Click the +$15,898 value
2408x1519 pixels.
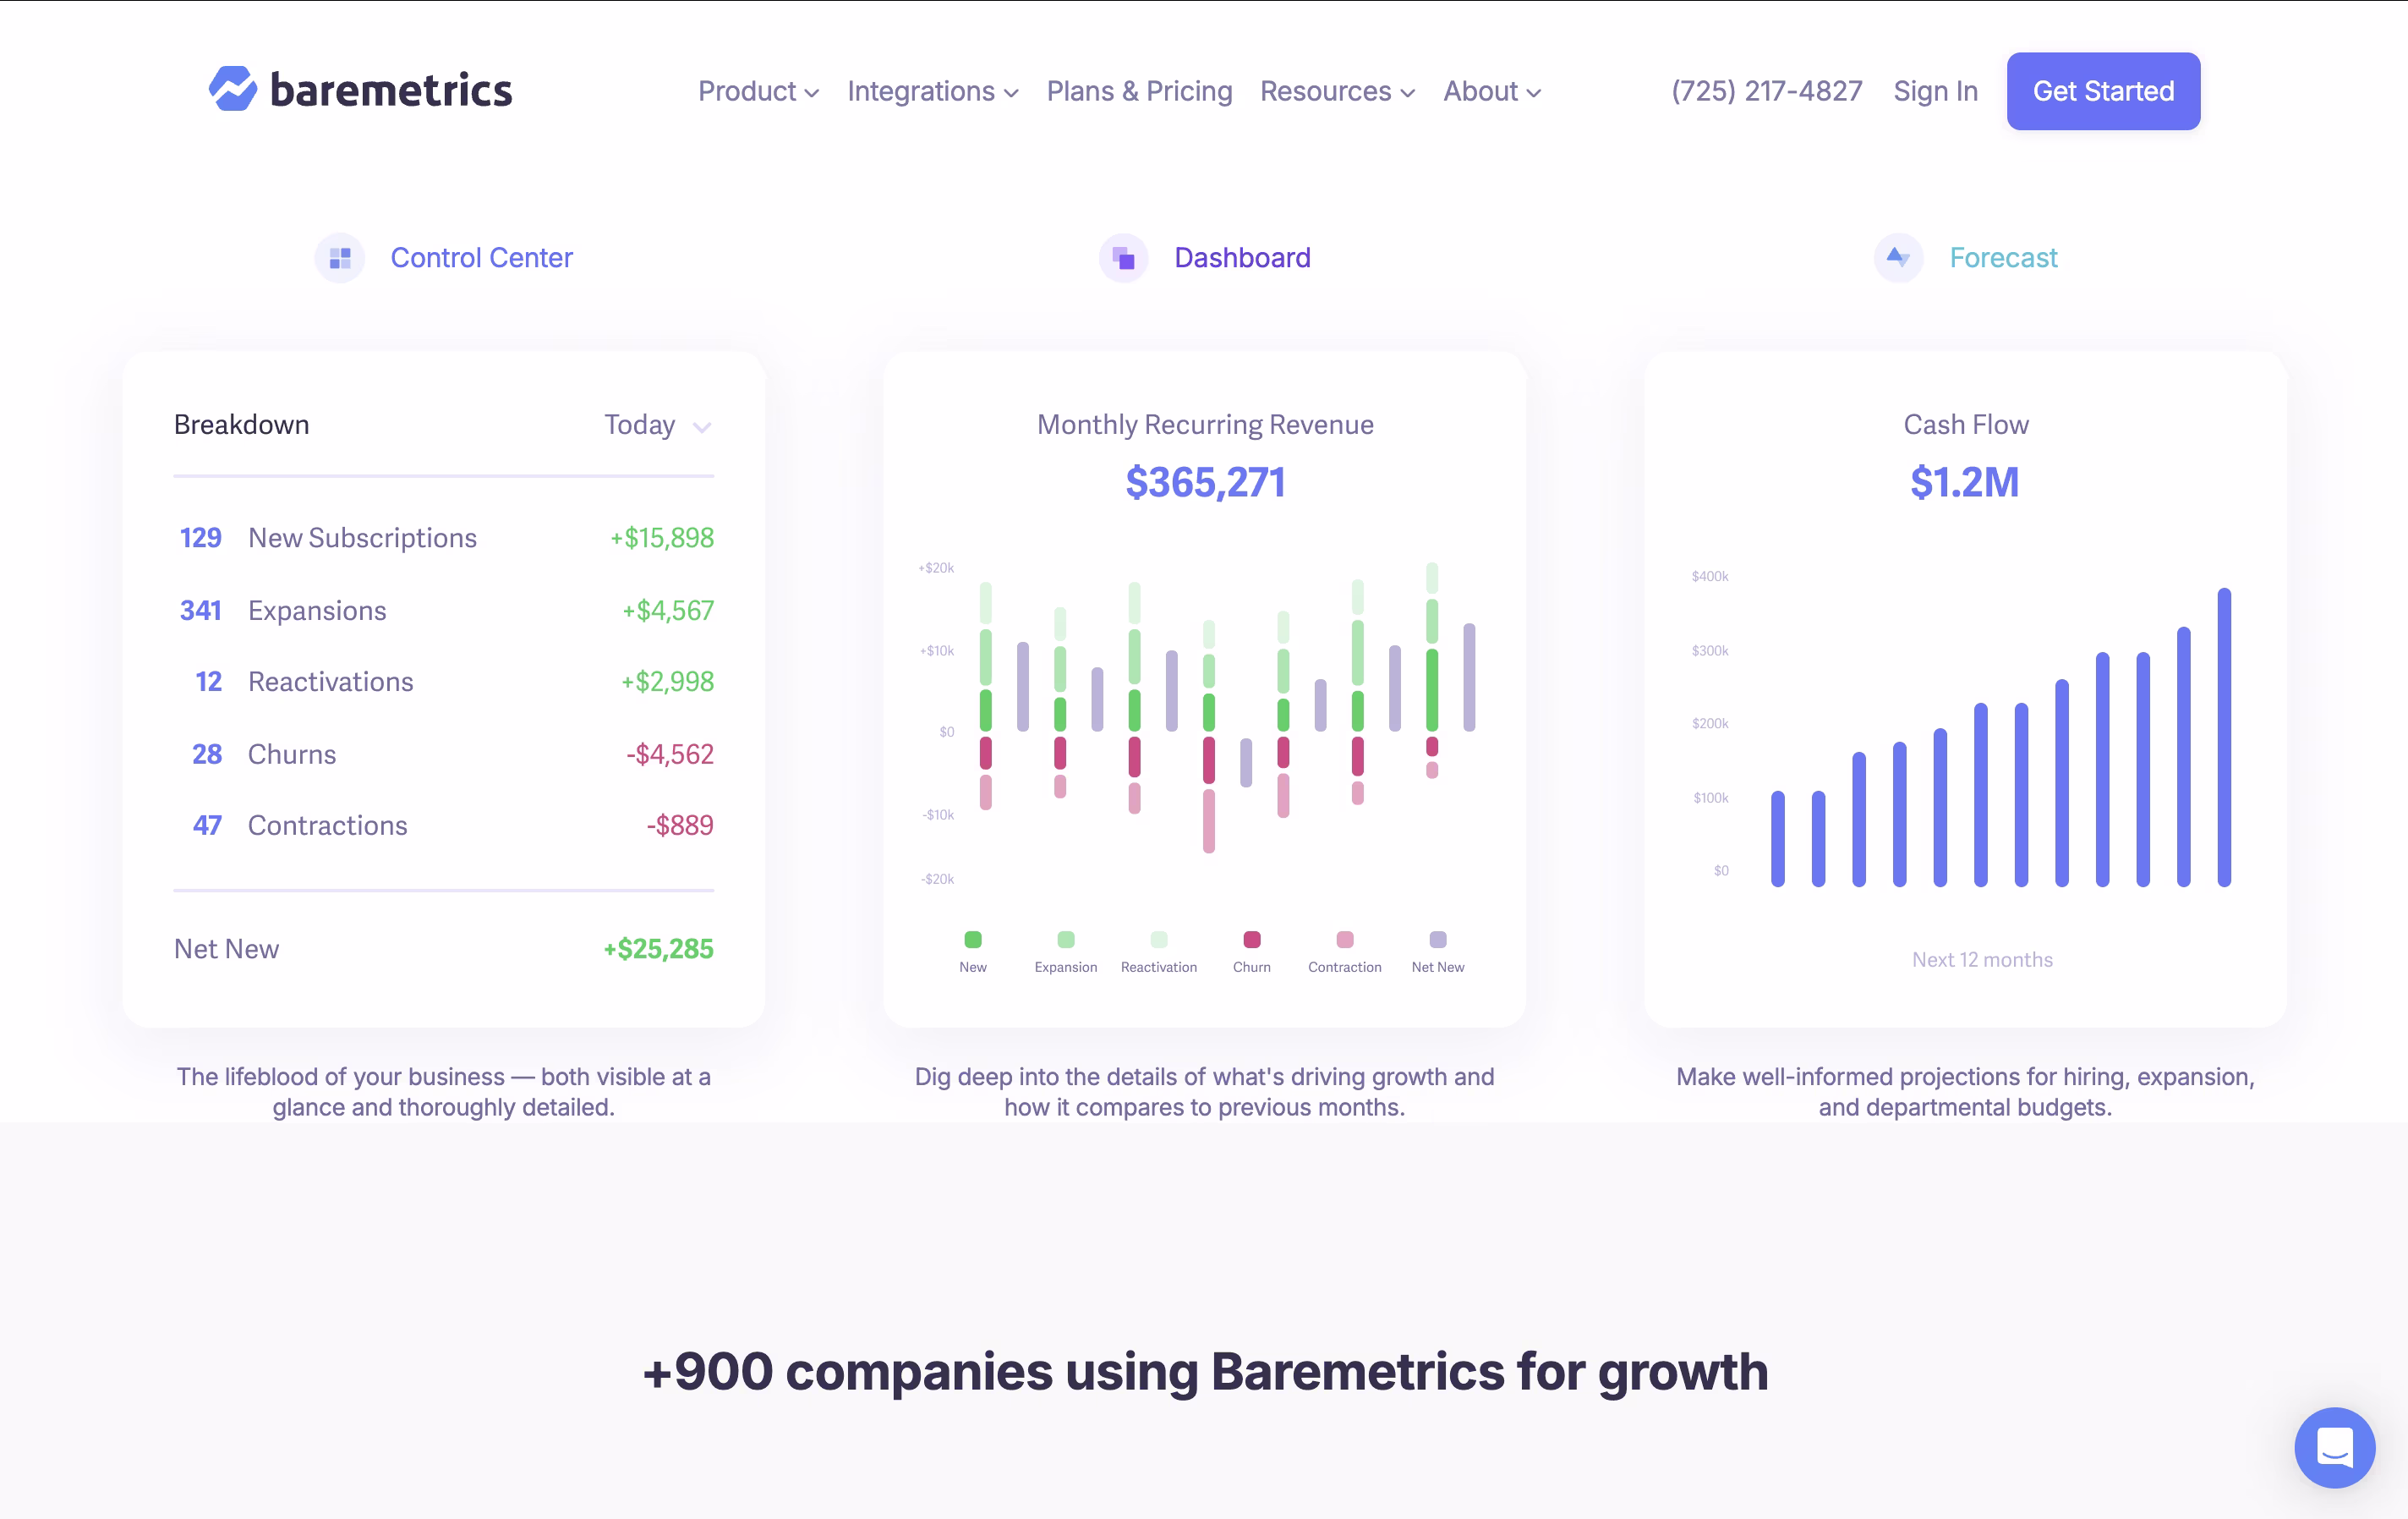click(662, 538)
